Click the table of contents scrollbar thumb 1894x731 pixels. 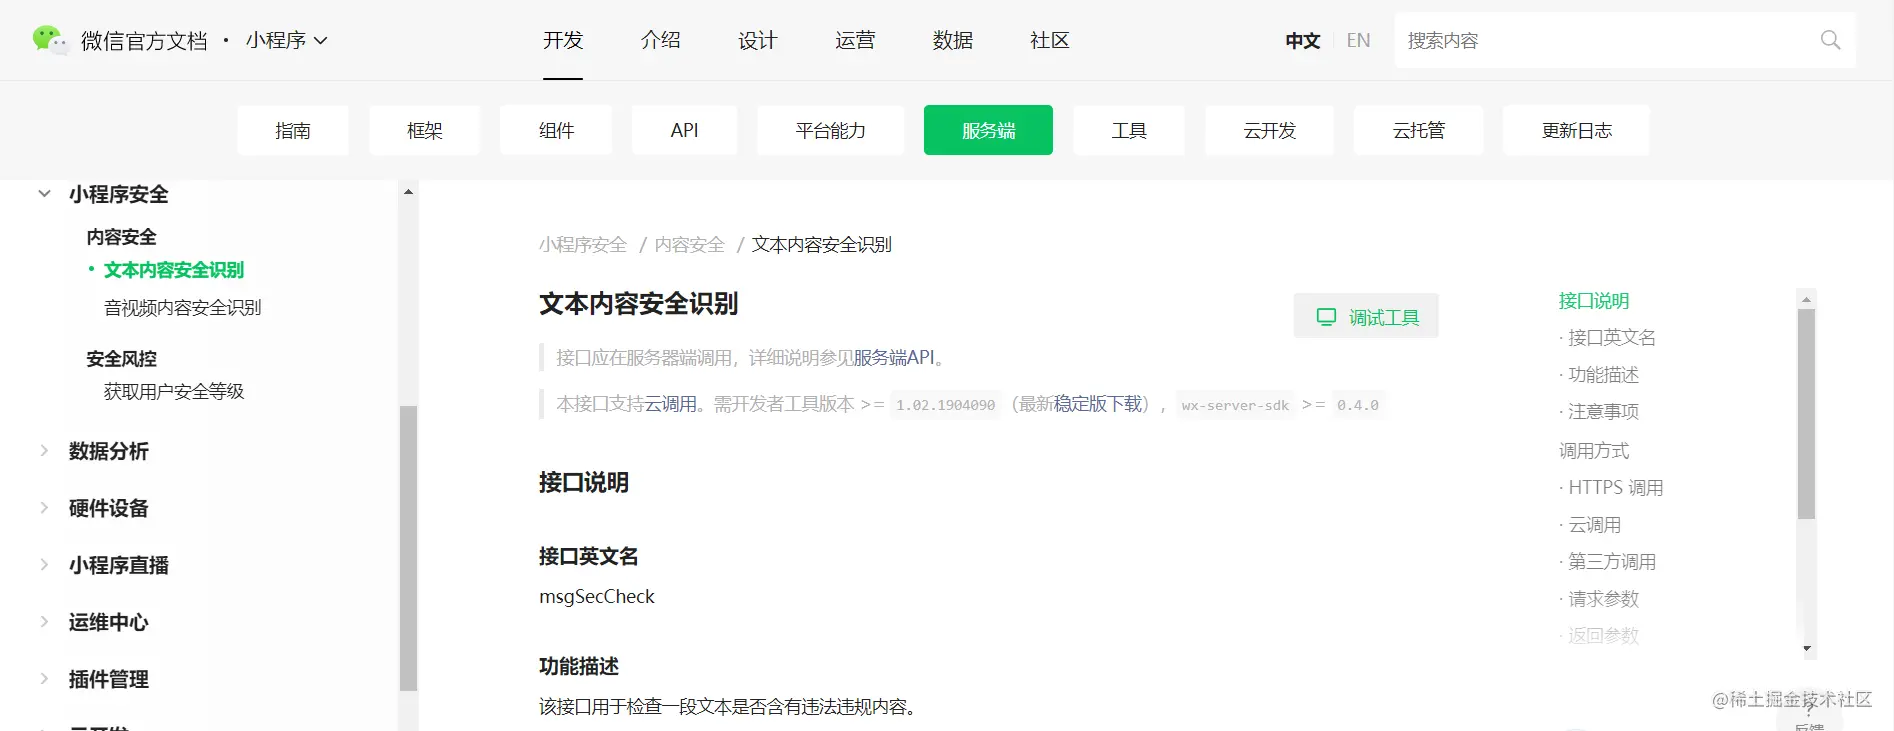tap(1806, 414)
